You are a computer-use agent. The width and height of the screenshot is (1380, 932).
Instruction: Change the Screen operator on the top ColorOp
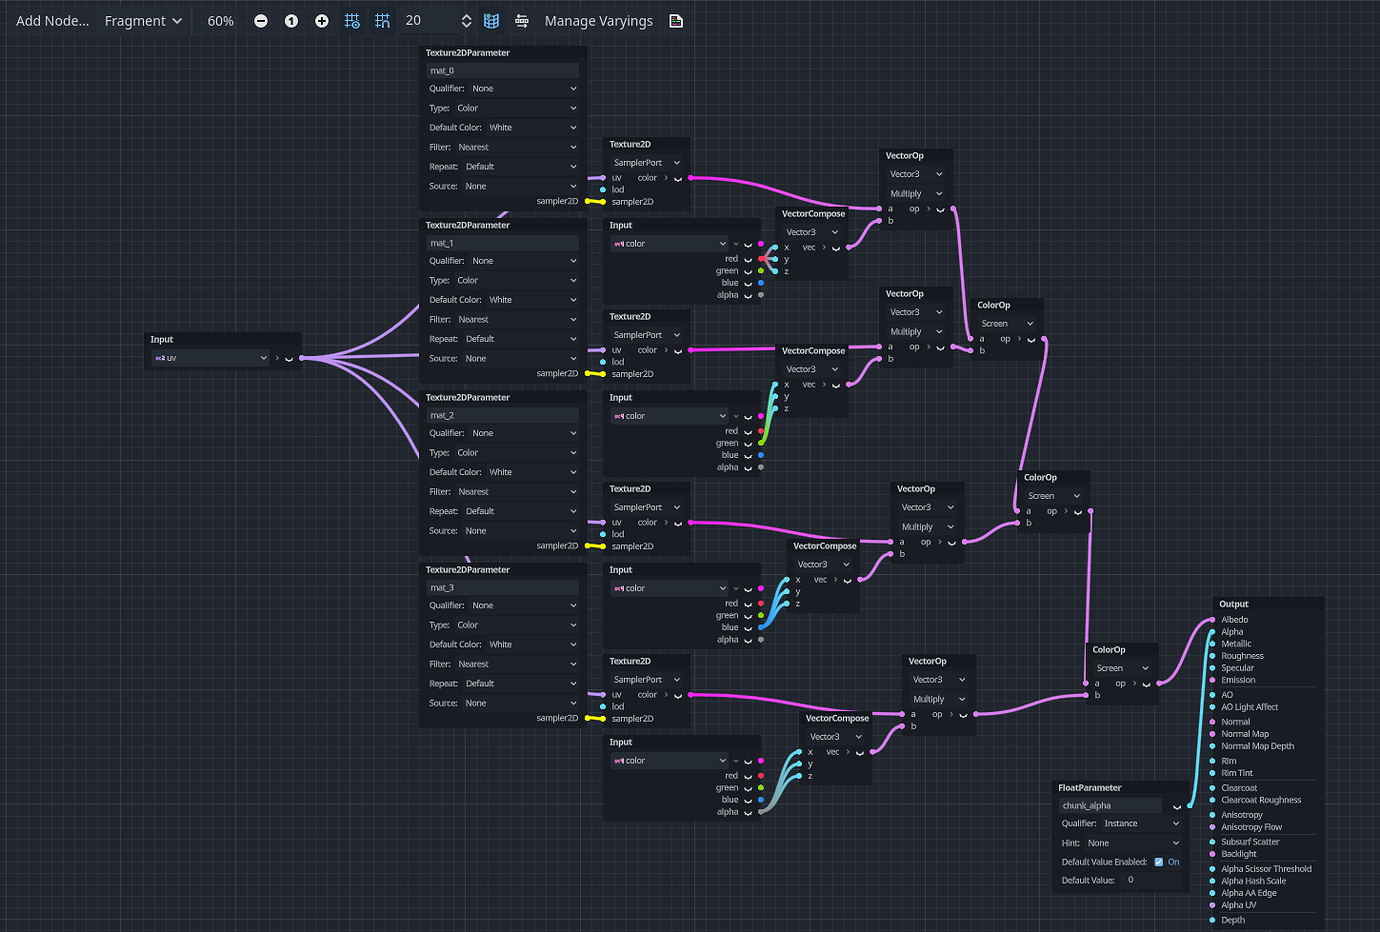pos(1007,323)
